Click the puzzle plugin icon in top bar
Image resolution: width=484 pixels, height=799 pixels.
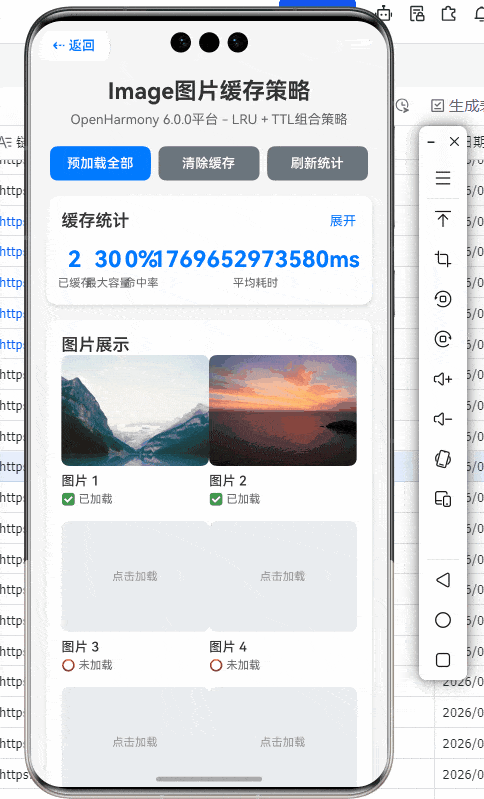(x=448, y=13)
